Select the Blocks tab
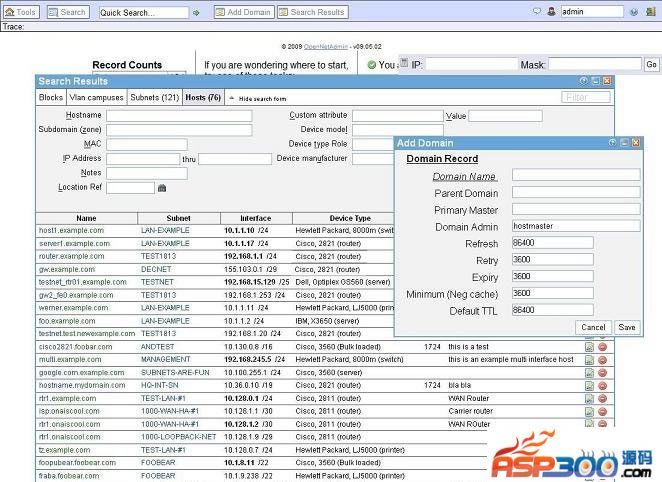 (51, 98)
